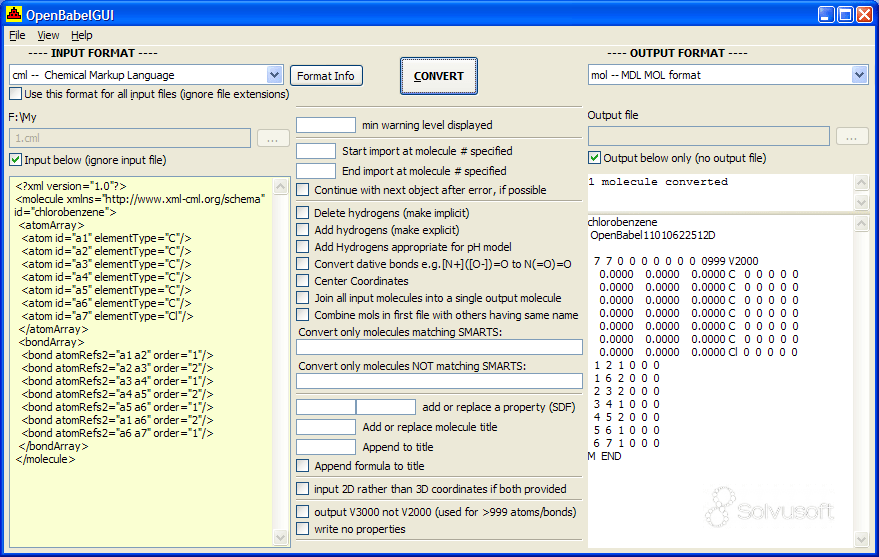This screenshot has height=557, width=879.
Task: Click the 'F:\My' path label
Action: [x=22, y=117]
